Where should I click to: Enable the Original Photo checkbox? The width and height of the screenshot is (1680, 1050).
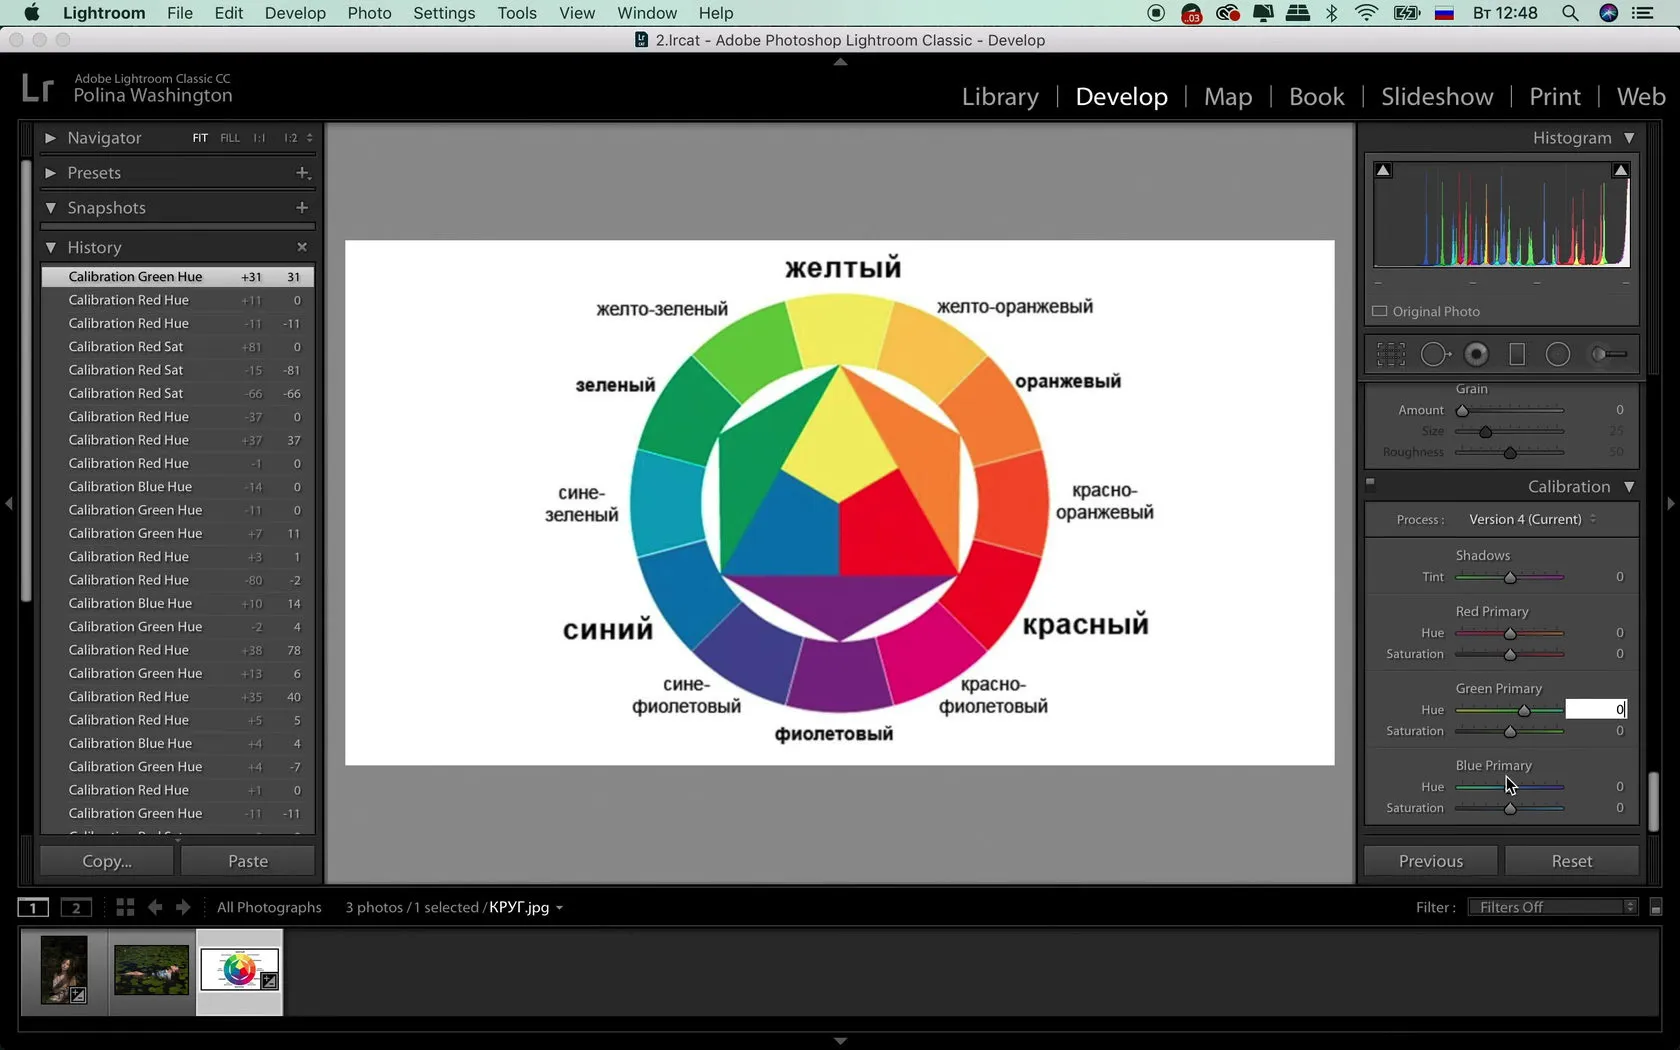coord(1380,311)
